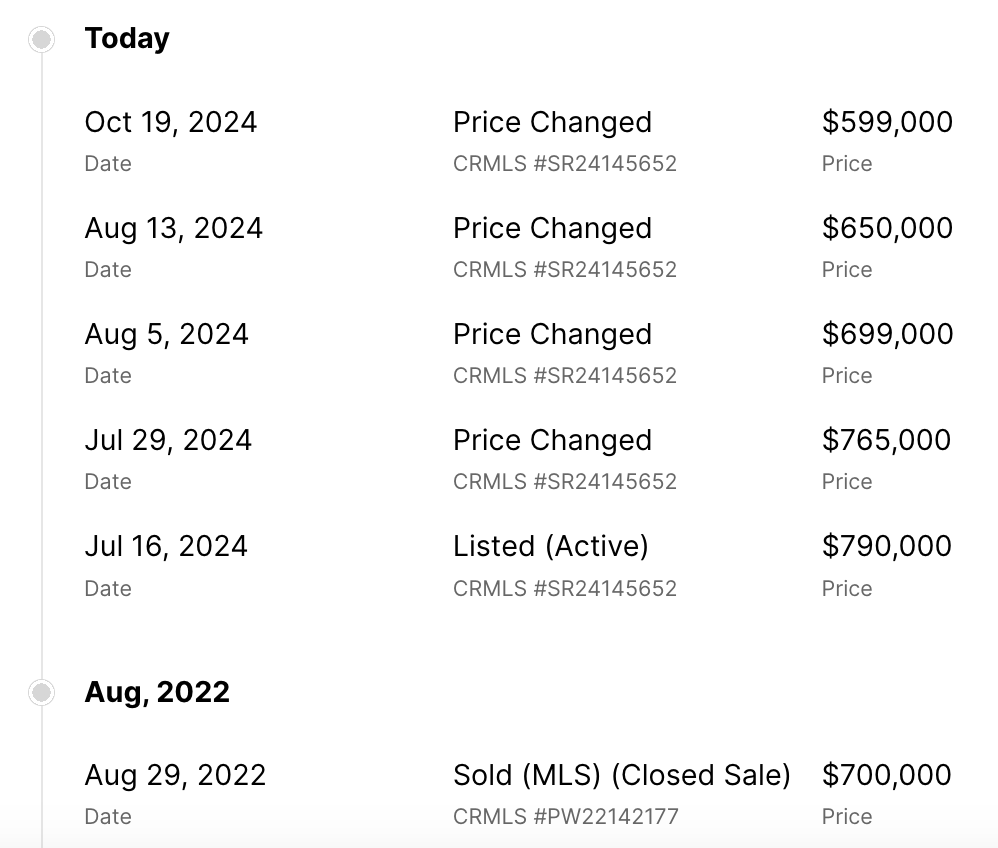This screenshot has height=848, width=998.
Task: Click the $790,000 listed price
Action: point(887,546)
